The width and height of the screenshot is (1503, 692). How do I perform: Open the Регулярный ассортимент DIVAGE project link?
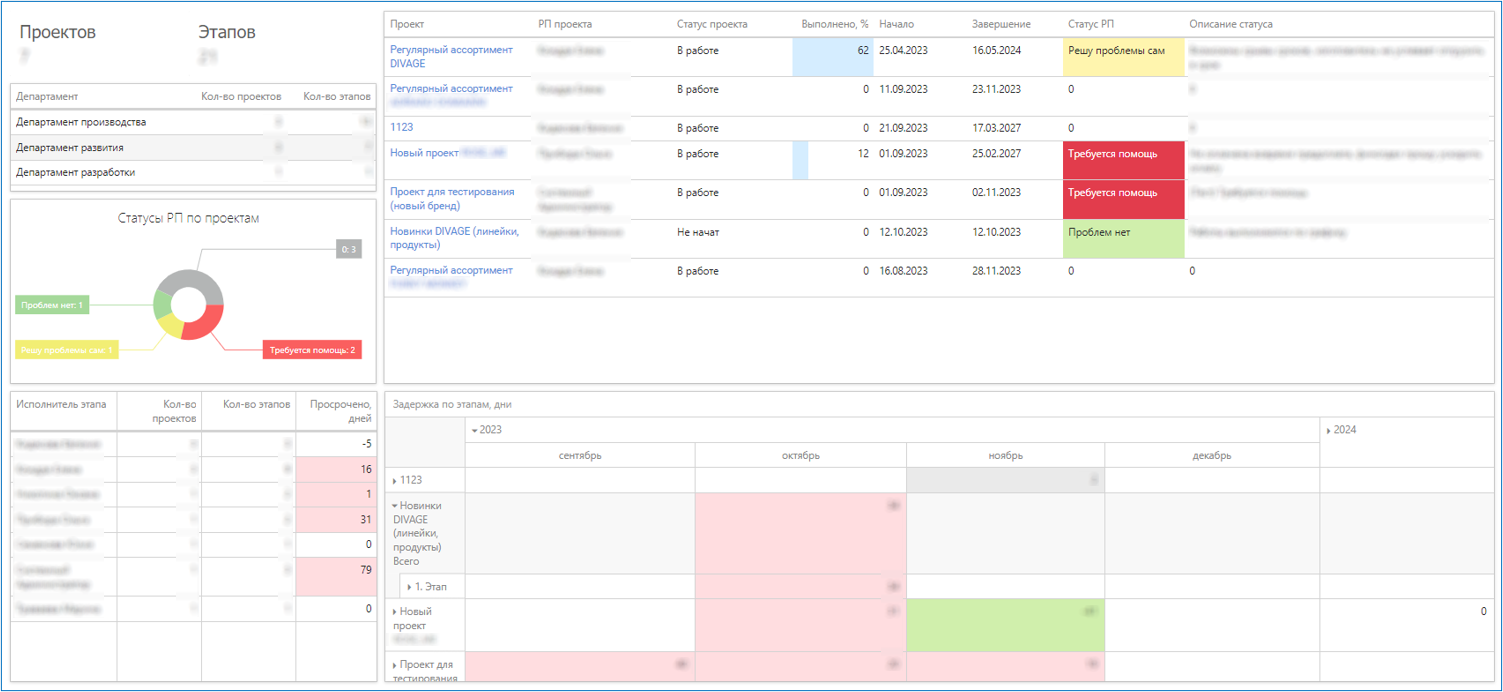point(451,56)
